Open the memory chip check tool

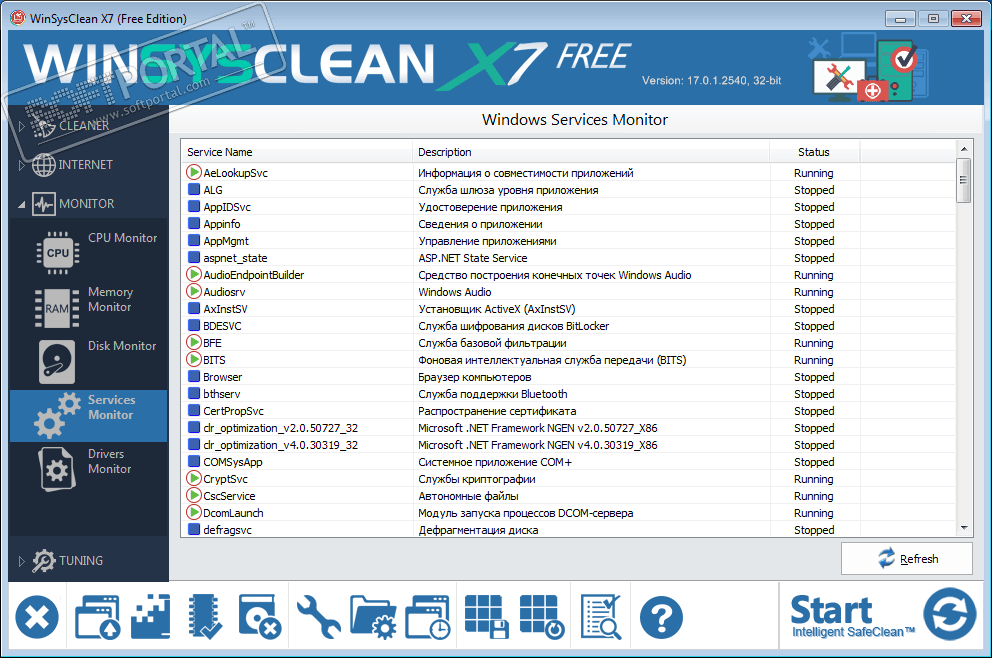[205, 617]
